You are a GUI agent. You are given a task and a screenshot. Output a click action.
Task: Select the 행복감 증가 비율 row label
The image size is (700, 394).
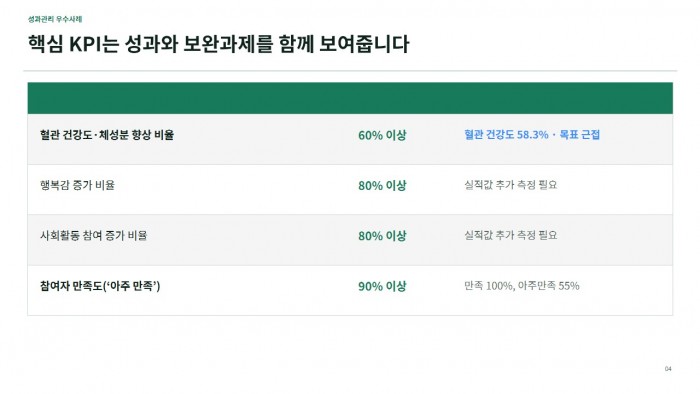point(77,185)
